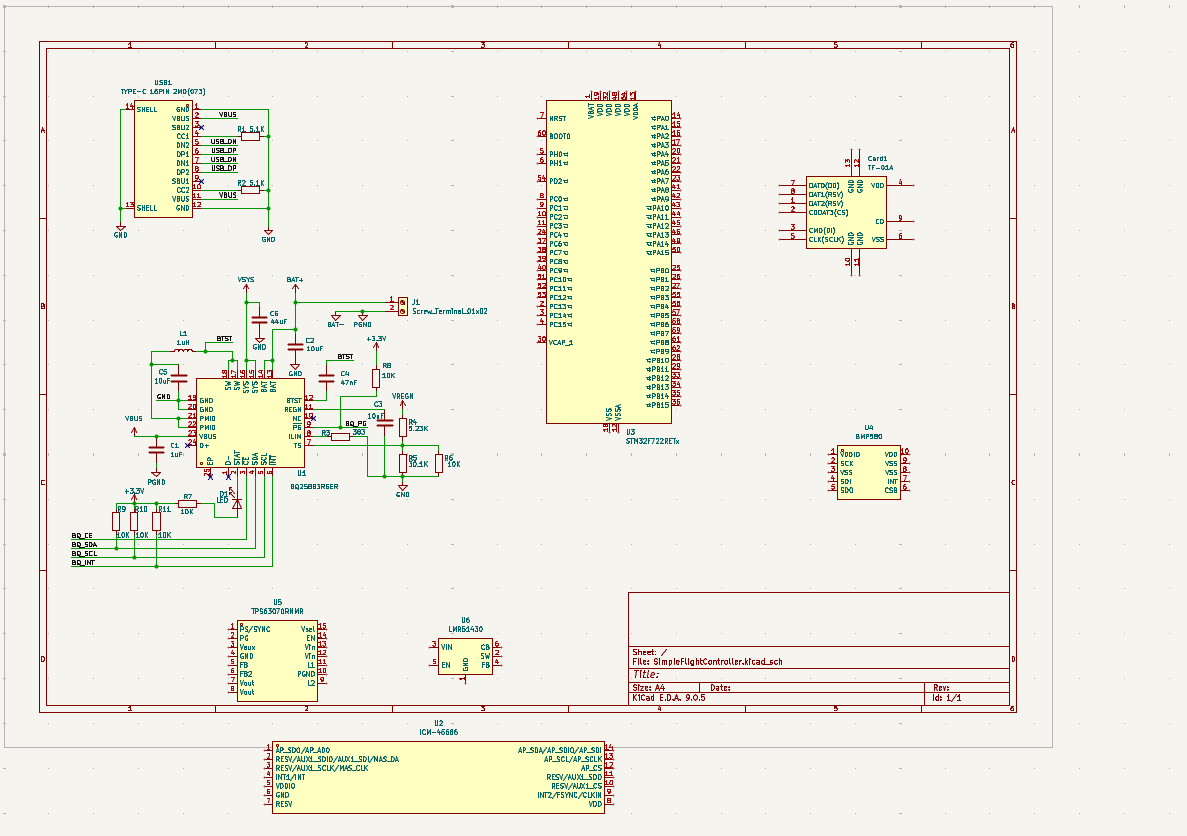Select the TPS63070RNMR regulator U5
This screenshot has width=1187, height=836.
point(277,660)
